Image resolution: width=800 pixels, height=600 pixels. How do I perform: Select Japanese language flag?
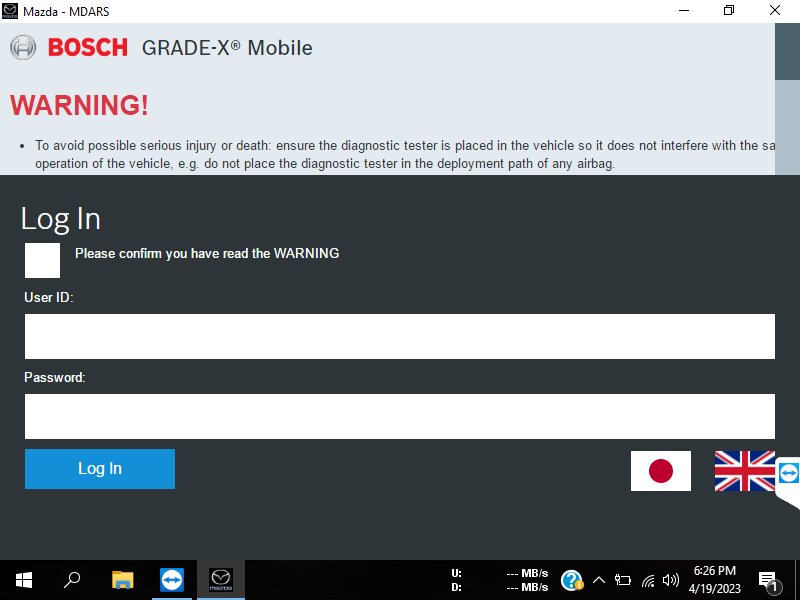pos(660,471)
